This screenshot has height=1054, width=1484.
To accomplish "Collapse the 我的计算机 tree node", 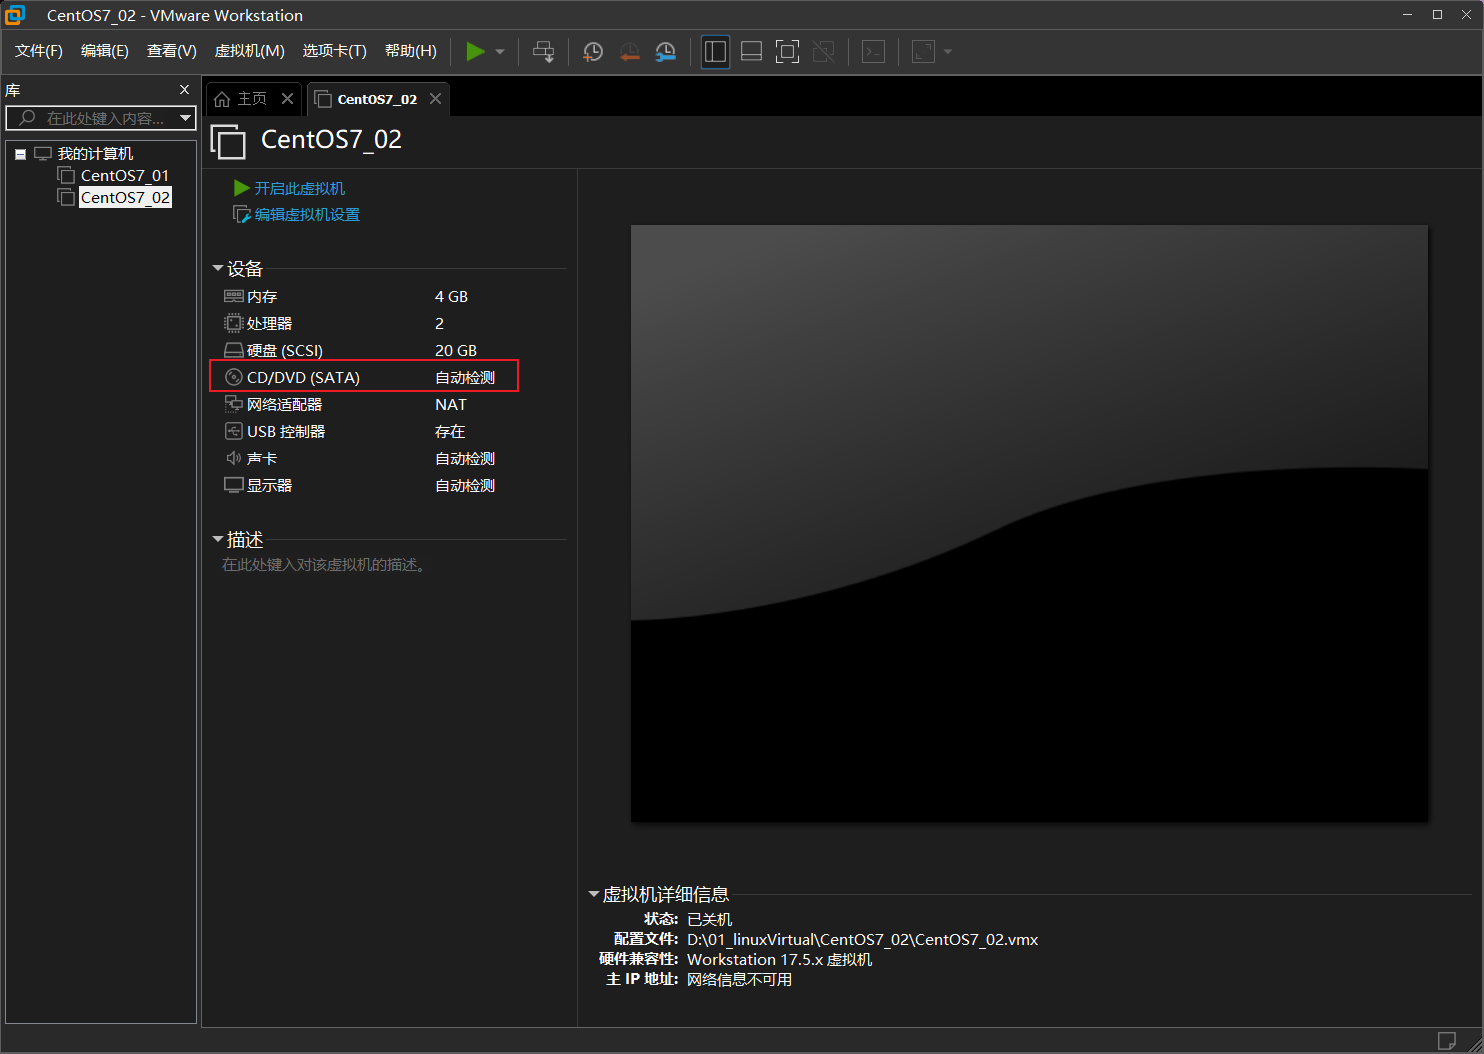I will click(x=20, y=154).
